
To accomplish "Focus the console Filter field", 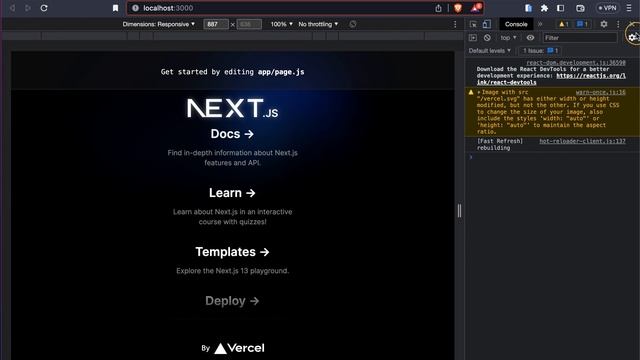I will [x=580, y=38].
